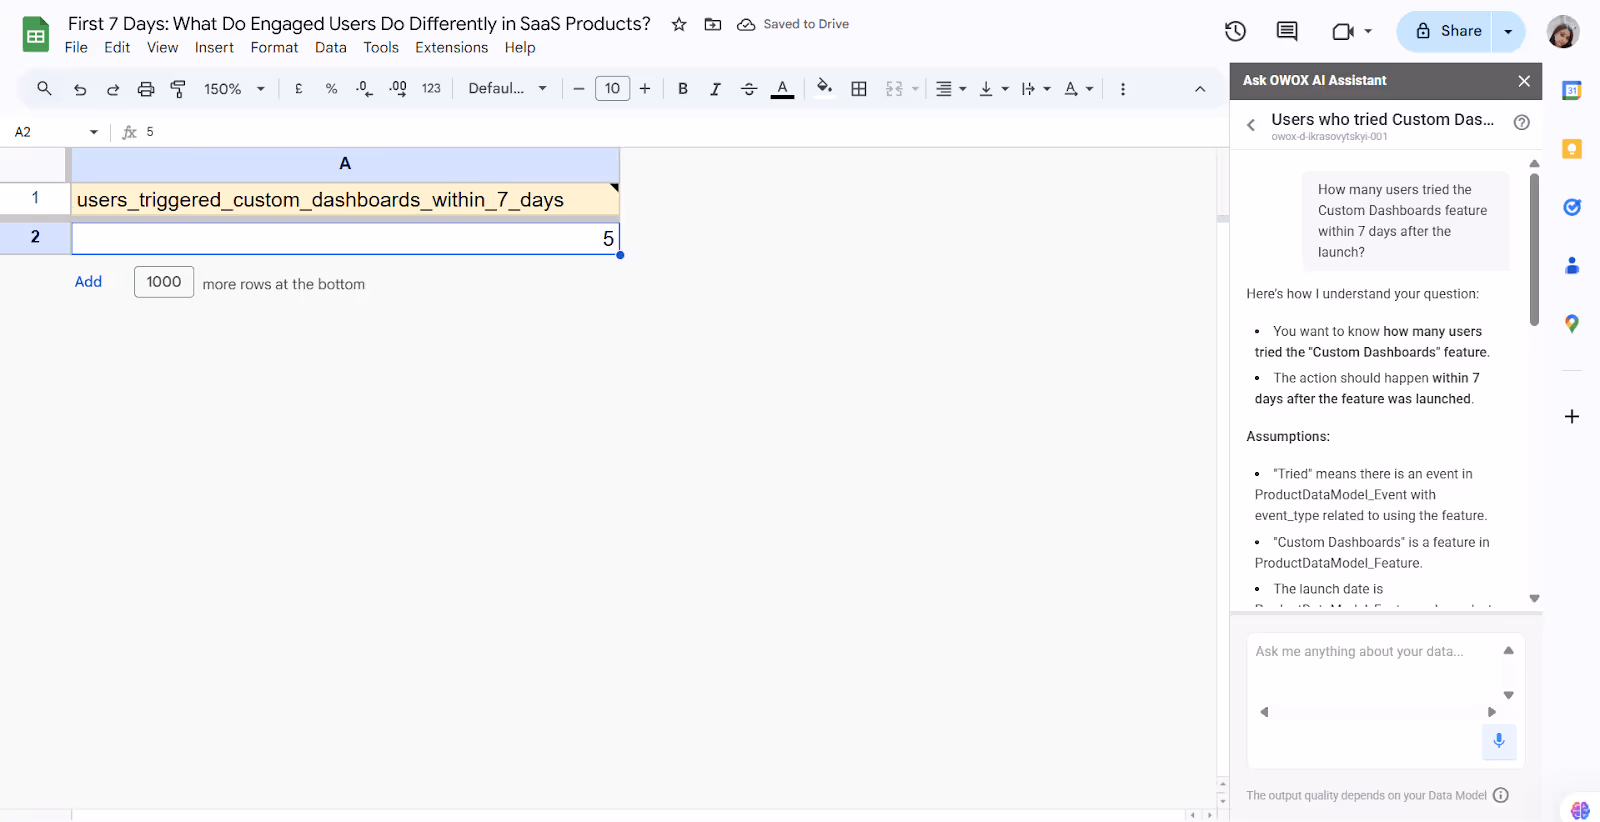Open text rotation dropdown
Viewport: 1600px width, 822px height.
(x=1079, y=89)
